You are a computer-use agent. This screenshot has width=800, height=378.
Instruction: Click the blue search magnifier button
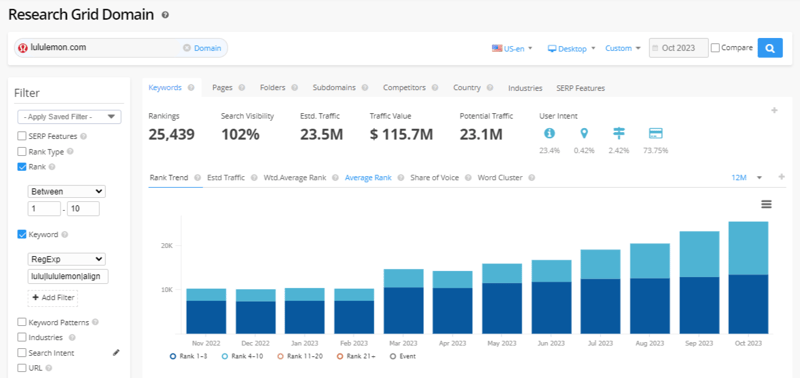(770, 48)
